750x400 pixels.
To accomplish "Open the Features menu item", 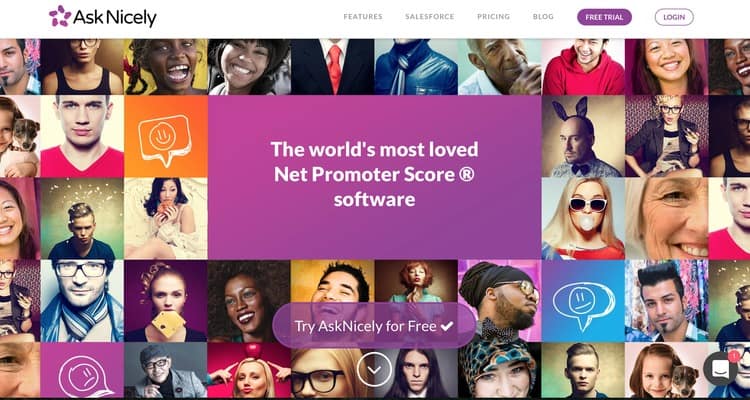I will 363,17.
